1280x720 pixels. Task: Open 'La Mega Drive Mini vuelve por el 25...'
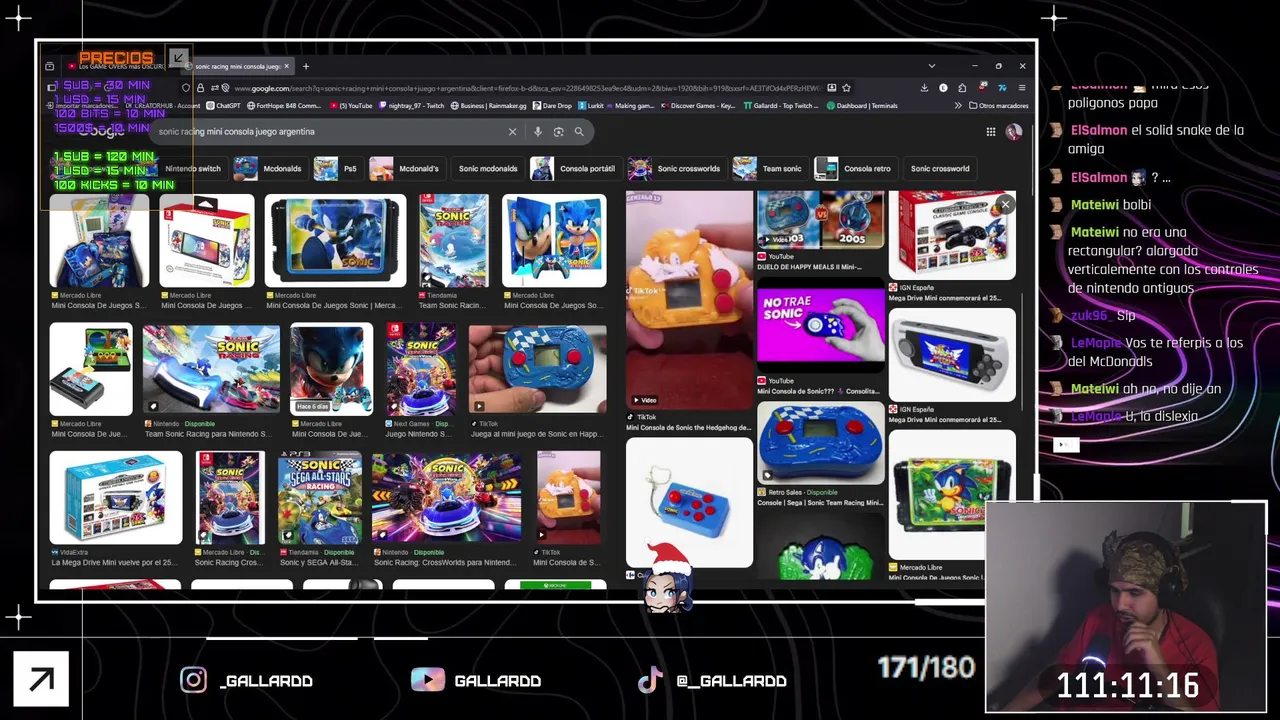[114, 562]
